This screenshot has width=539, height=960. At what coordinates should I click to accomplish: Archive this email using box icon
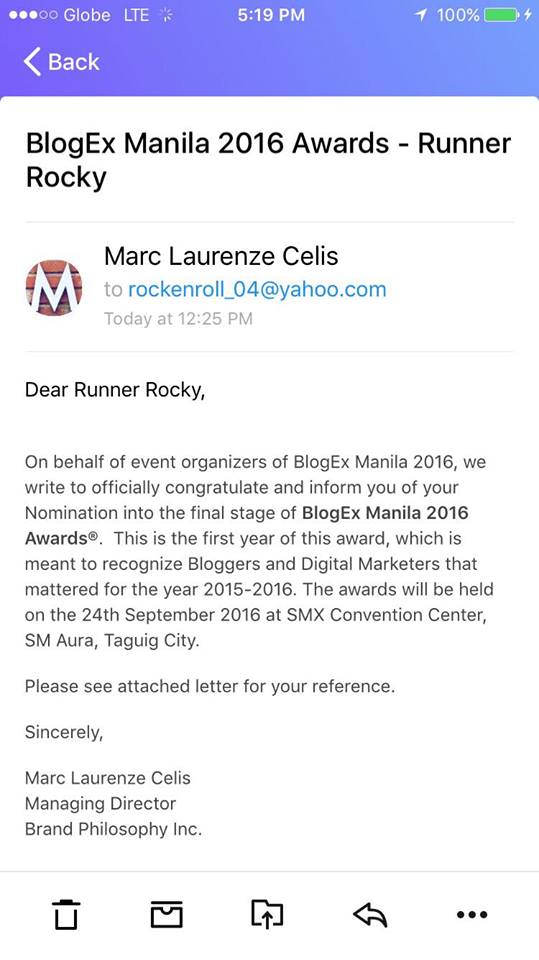[x=167, y=914]
